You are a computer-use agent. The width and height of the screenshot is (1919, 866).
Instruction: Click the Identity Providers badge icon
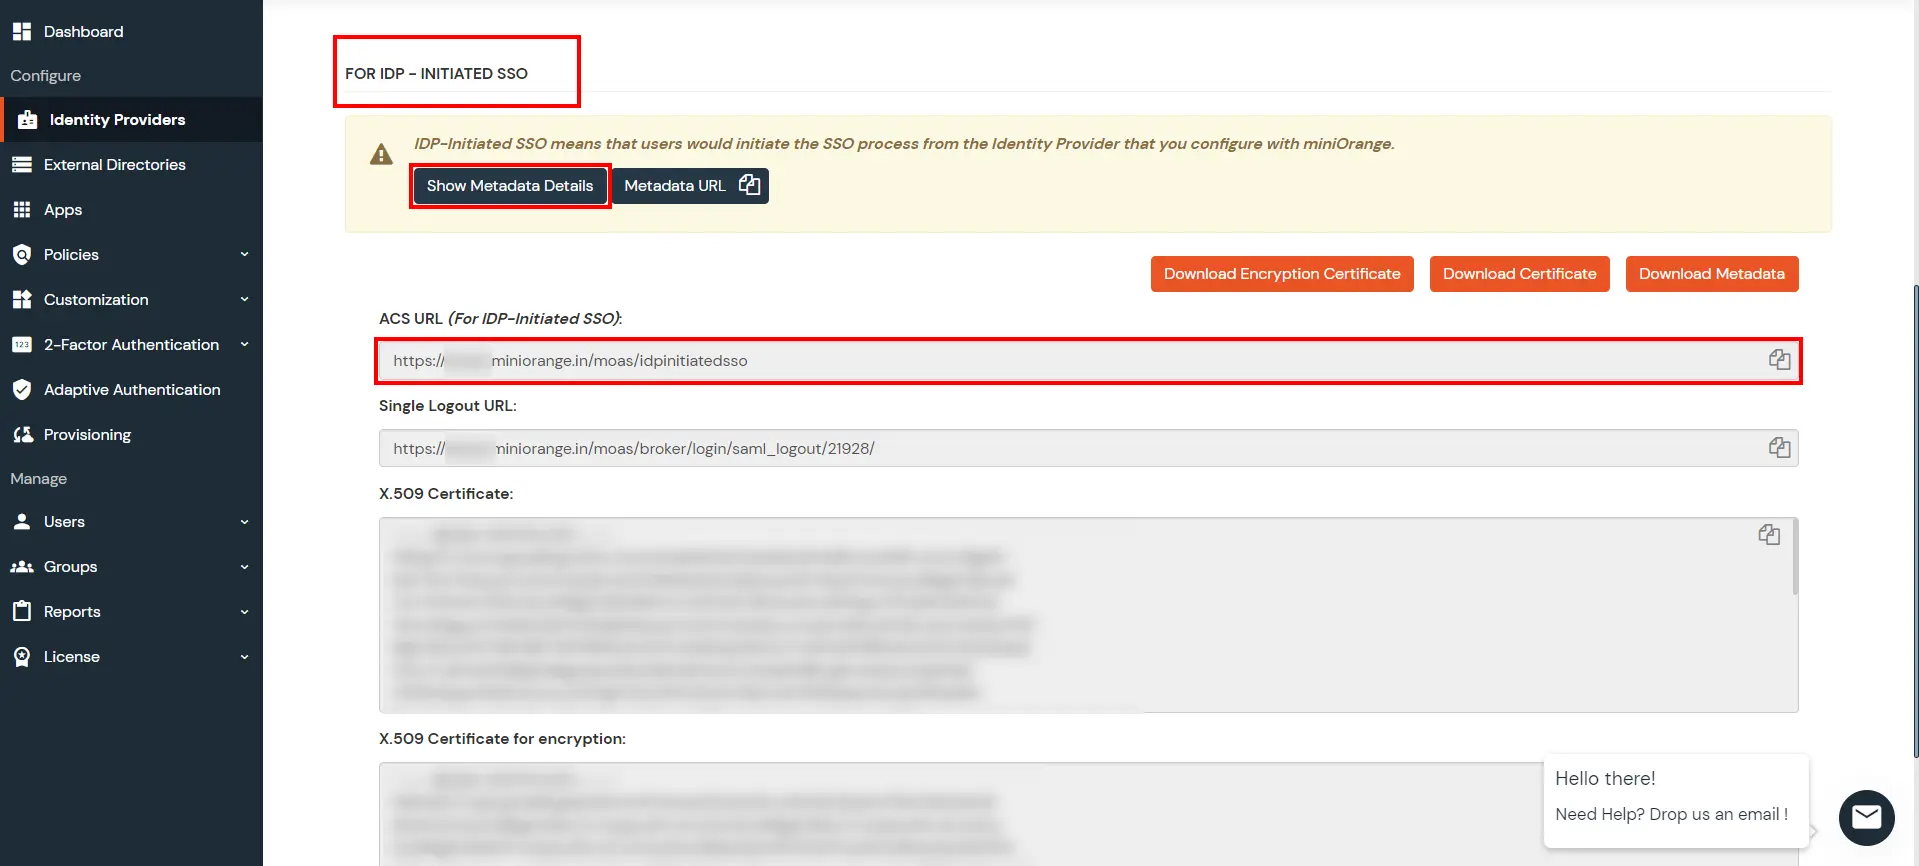coord(28,120)
